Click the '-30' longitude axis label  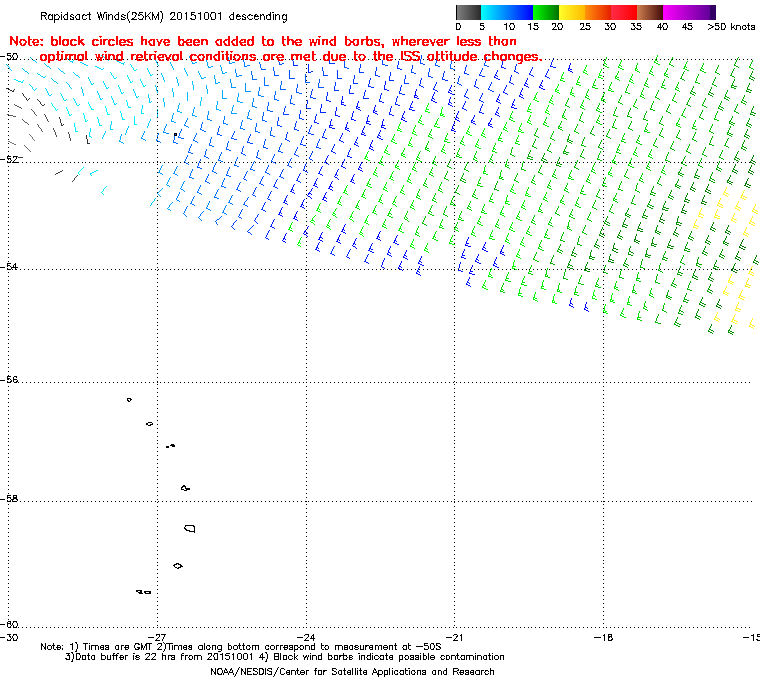(9, 637)
